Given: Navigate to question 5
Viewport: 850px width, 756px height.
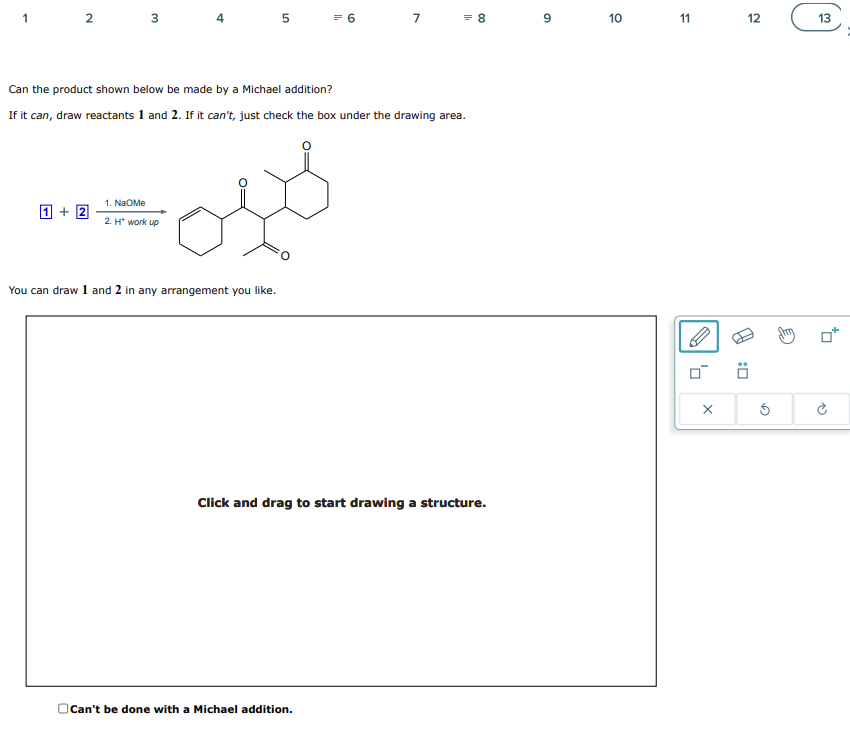Looking at the screenshot, I should [285, 17].
